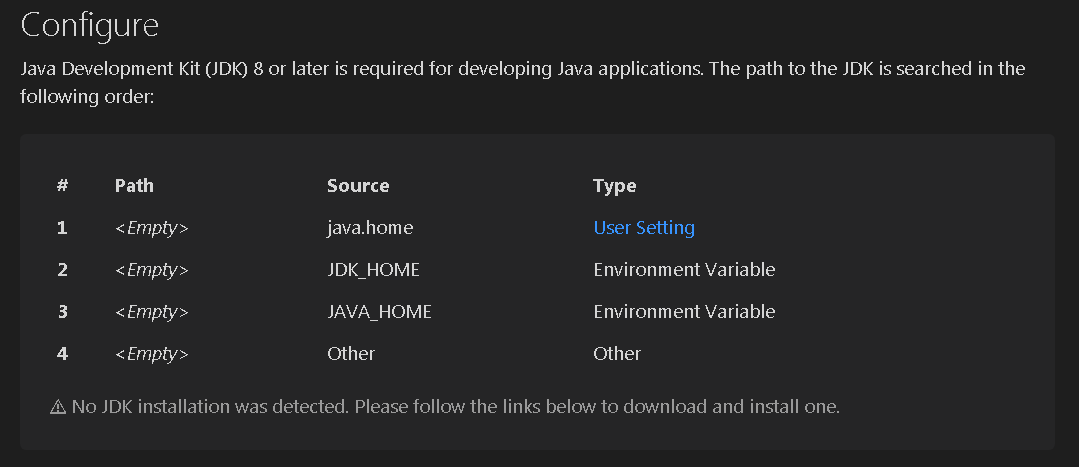
Task: Click the Empty path in row 1
Action: coord(151,228)
